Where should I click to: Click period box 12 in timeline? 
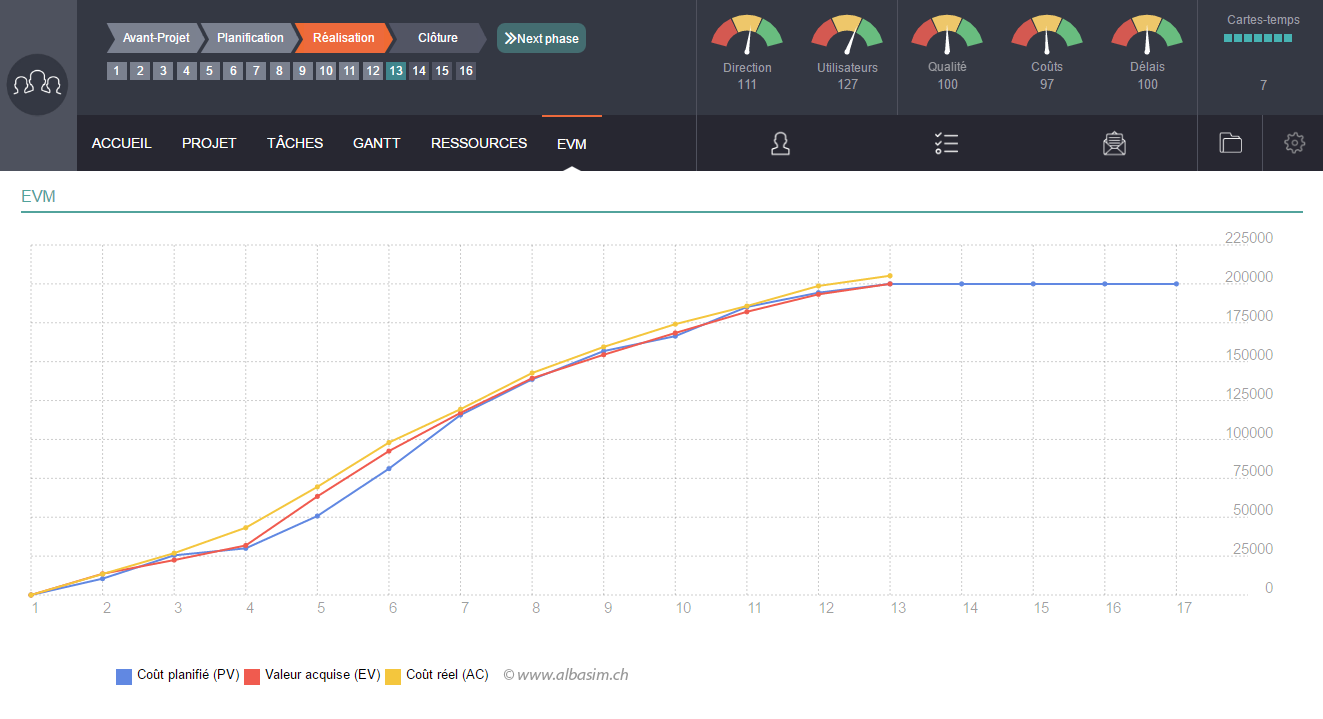[372, 71]
